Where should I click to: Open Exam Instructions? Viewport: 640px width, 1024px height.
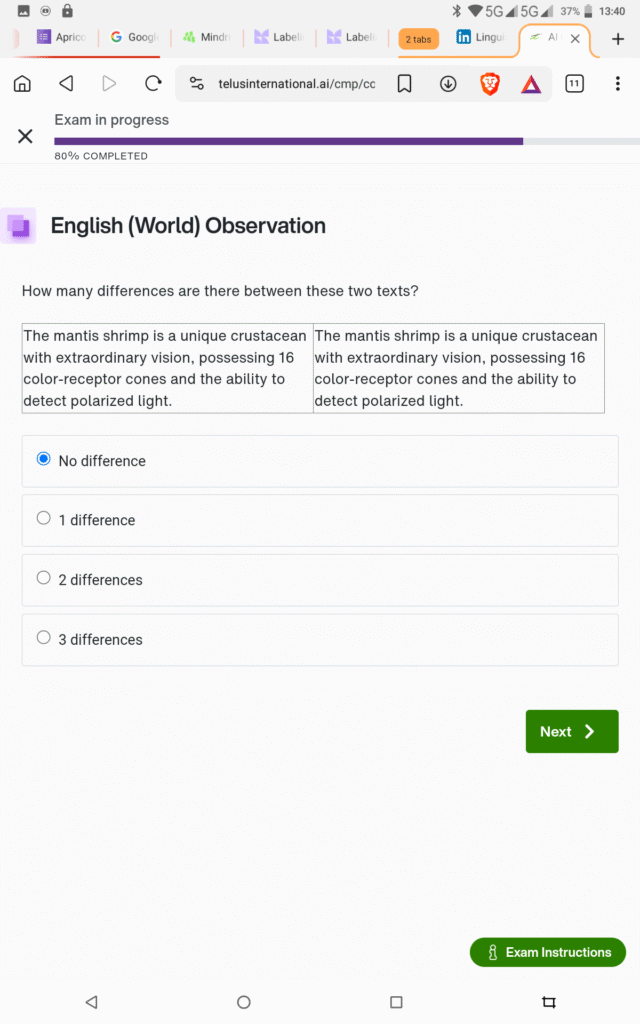[x=548, y=952]
